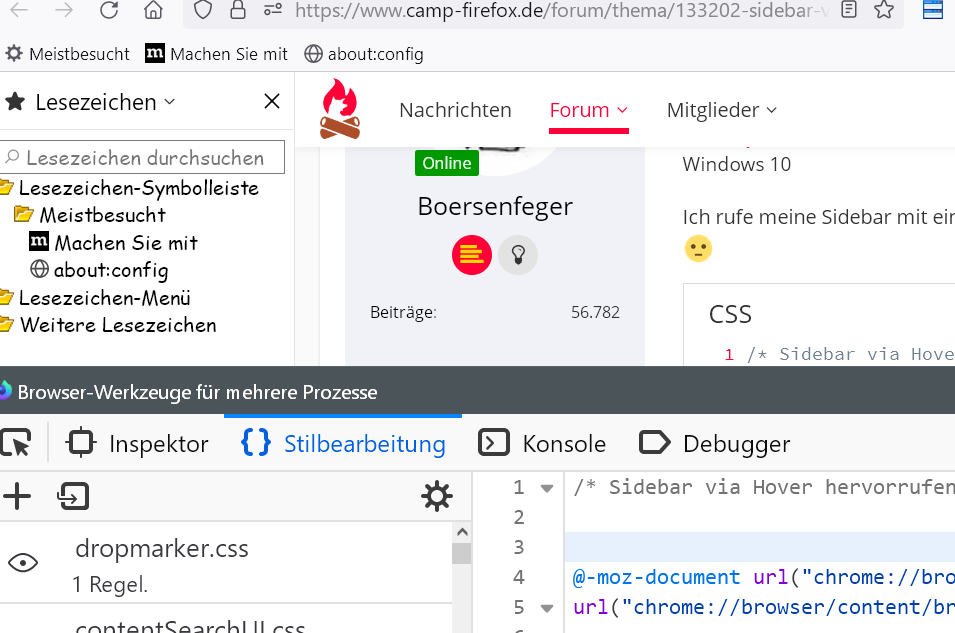The height and width of the screenshot is (633, 955).
Task: Import a style sheet file
Action: pyautogui.click(x=73, y=496)
